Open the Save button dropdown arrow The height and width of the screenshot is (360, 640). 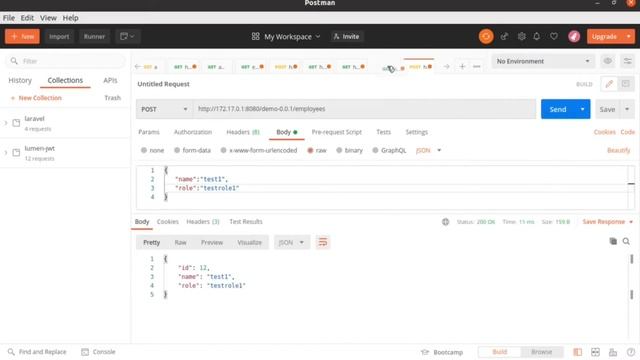(x=627, y=109)
